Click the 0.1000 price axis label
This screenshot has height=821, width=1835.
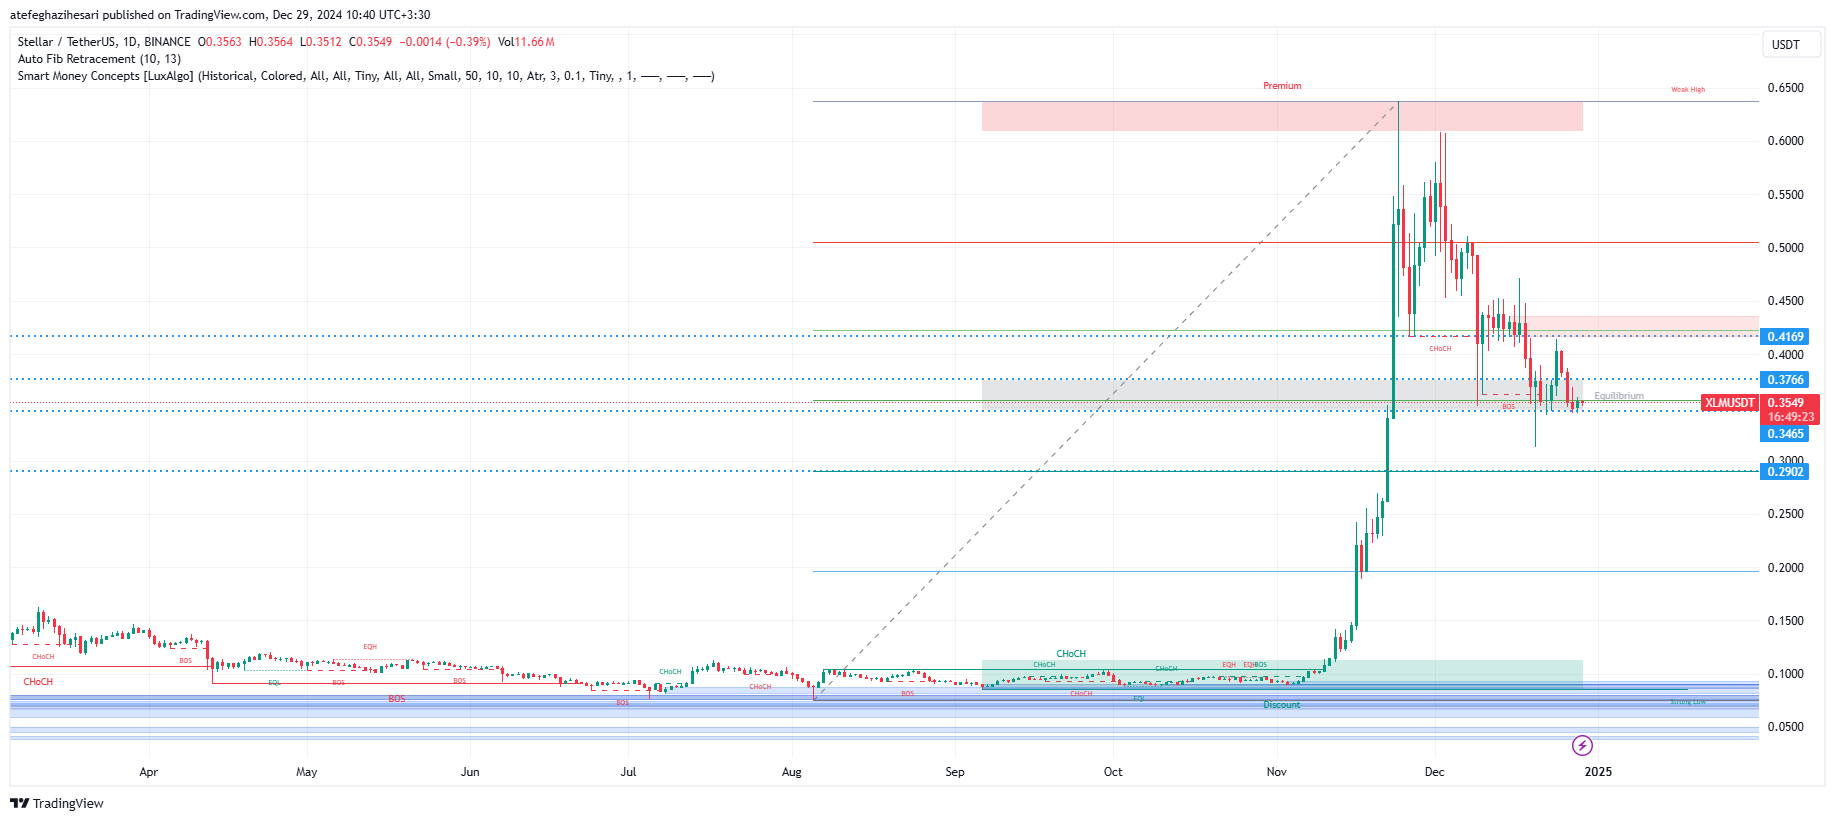tap(1785, 674)
